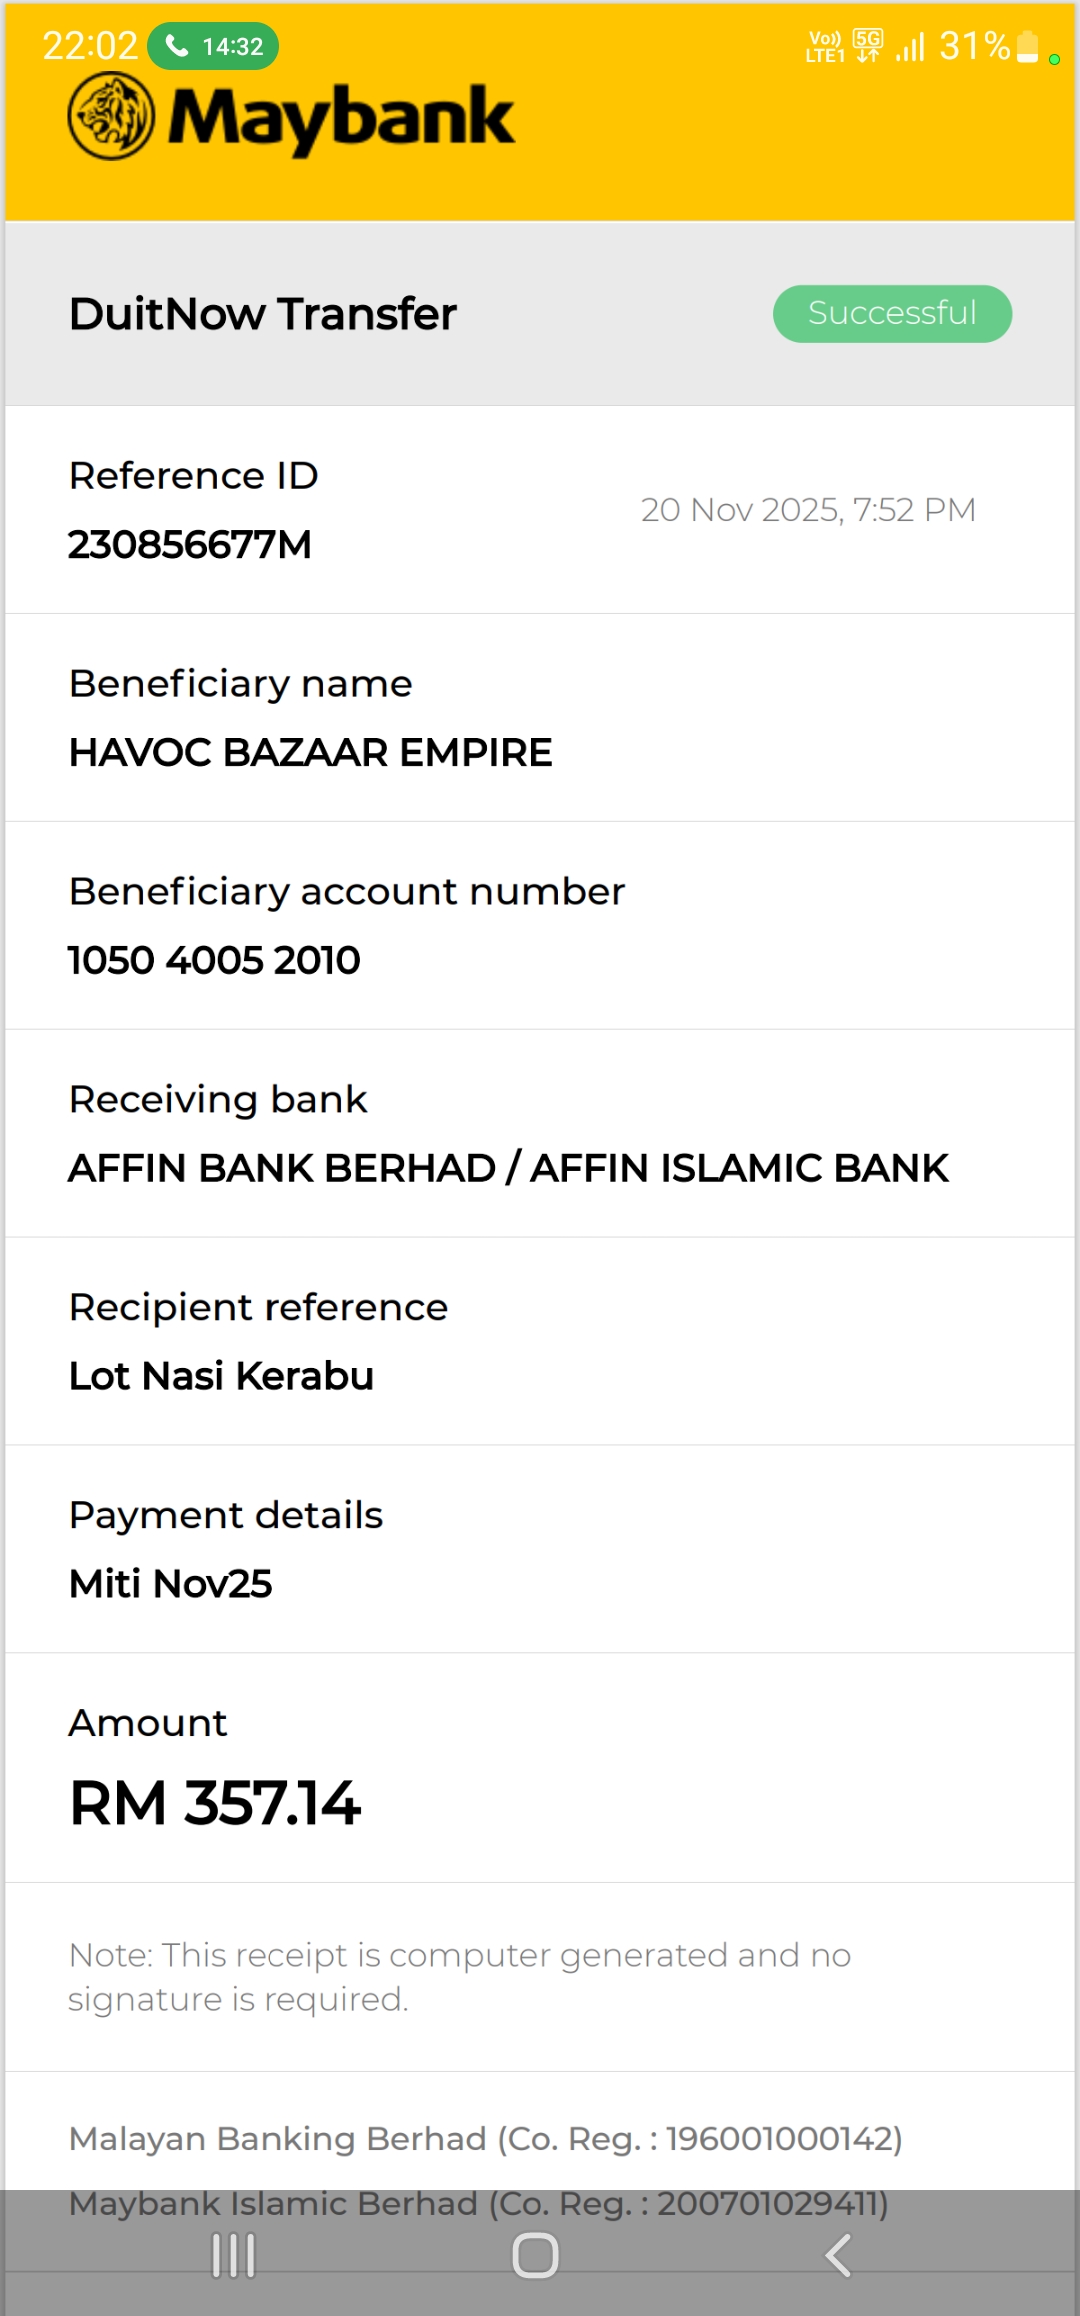1080x2316 pixels.
Task: Open recent apps with navigation bar icon
Action: point(234,2256)
